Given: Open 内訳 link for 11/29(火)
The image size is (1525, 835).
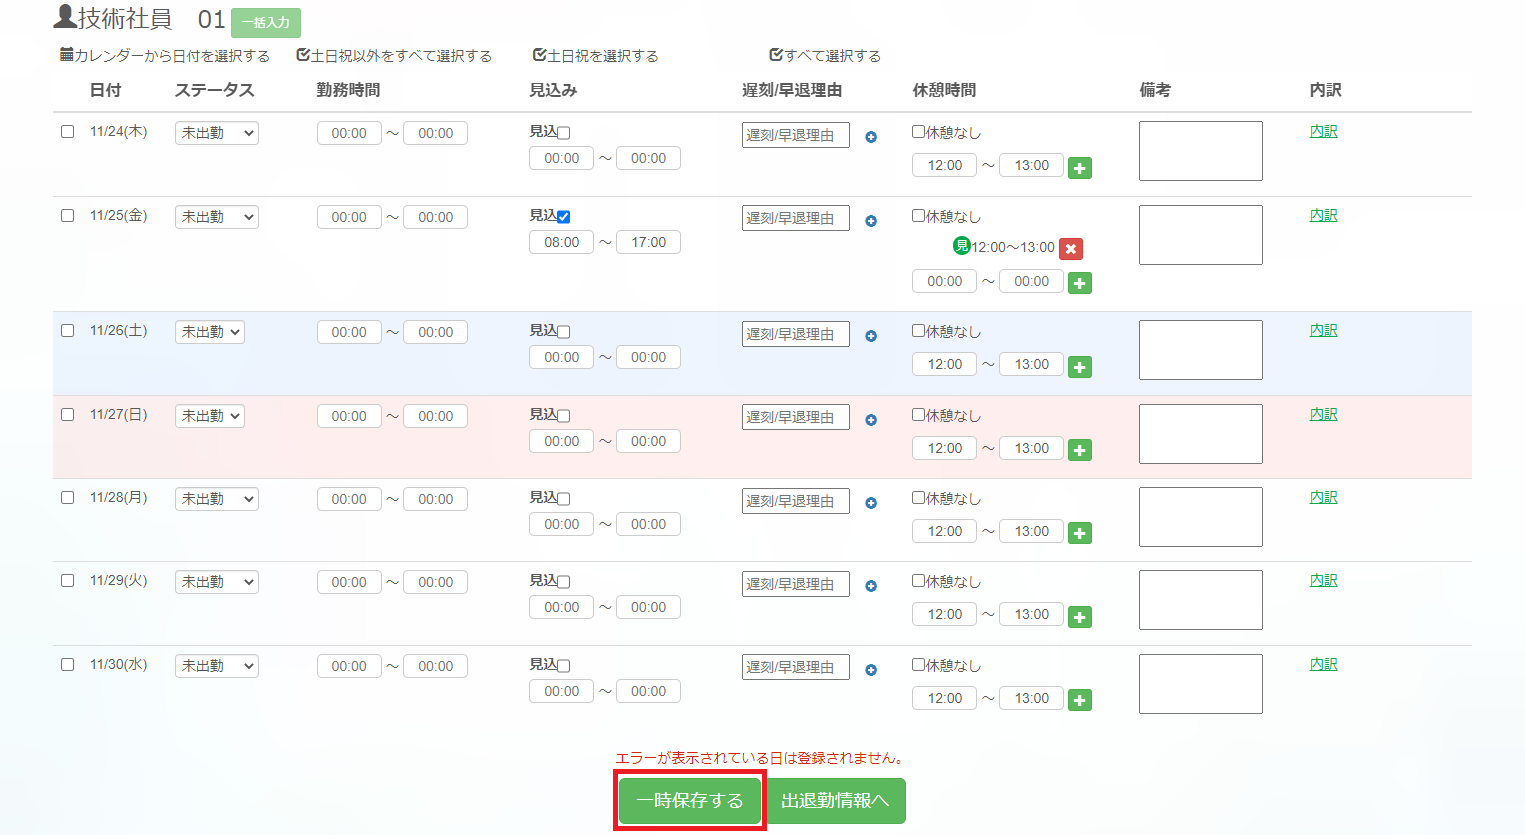Looking at the screenshot, I should coord(1323,580).
